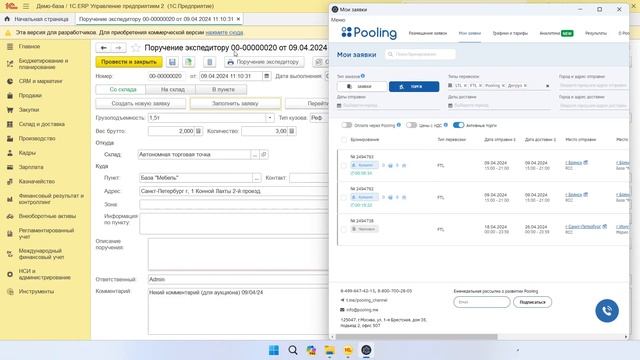Click the Главное sidebar section
Image resolution: width=640 pixels, height=360 pixels.
(29, 47)
